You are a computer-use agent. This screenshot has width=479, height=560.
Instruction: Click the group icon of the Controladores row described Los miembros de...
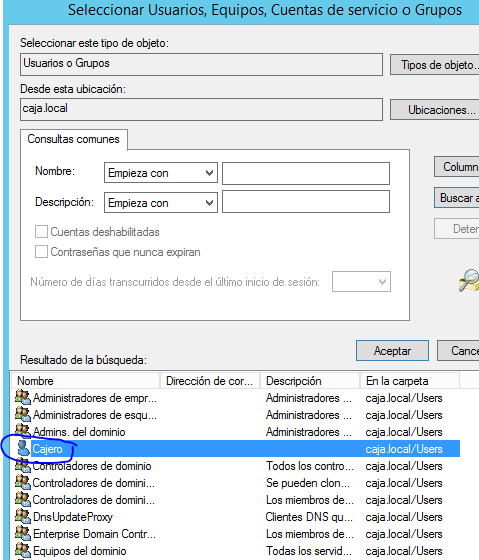click(x=23, y=499)
